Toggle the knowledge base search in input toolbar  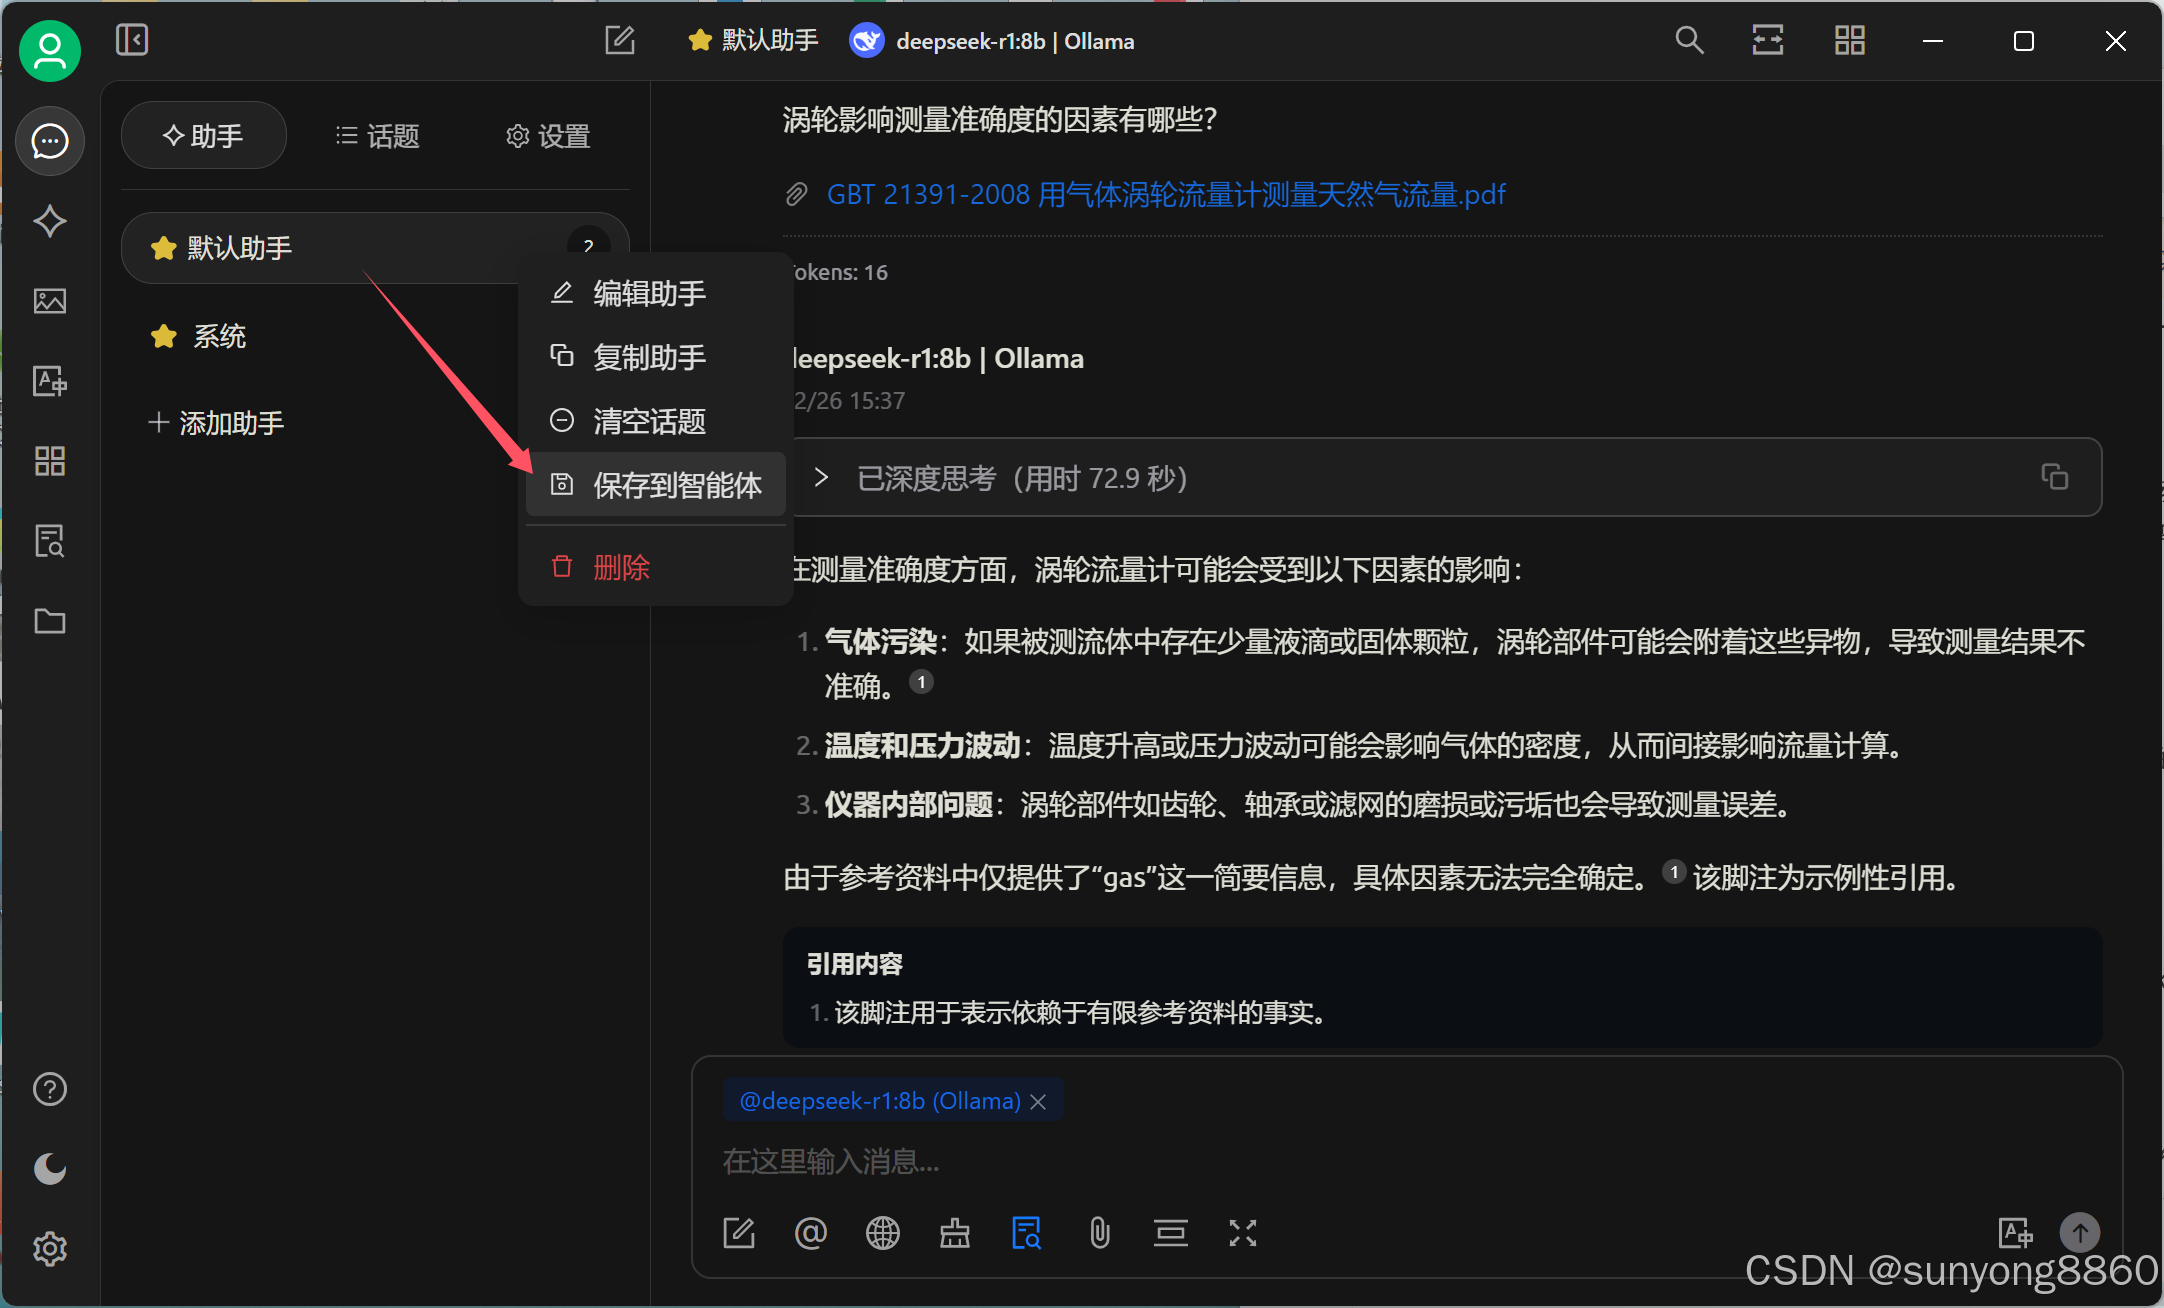[x=1026, y=1233]
